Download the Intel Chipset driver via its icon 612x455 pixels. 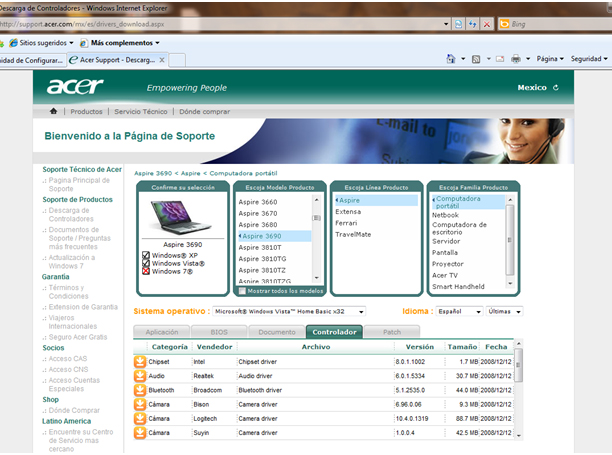tap(140, 362)
